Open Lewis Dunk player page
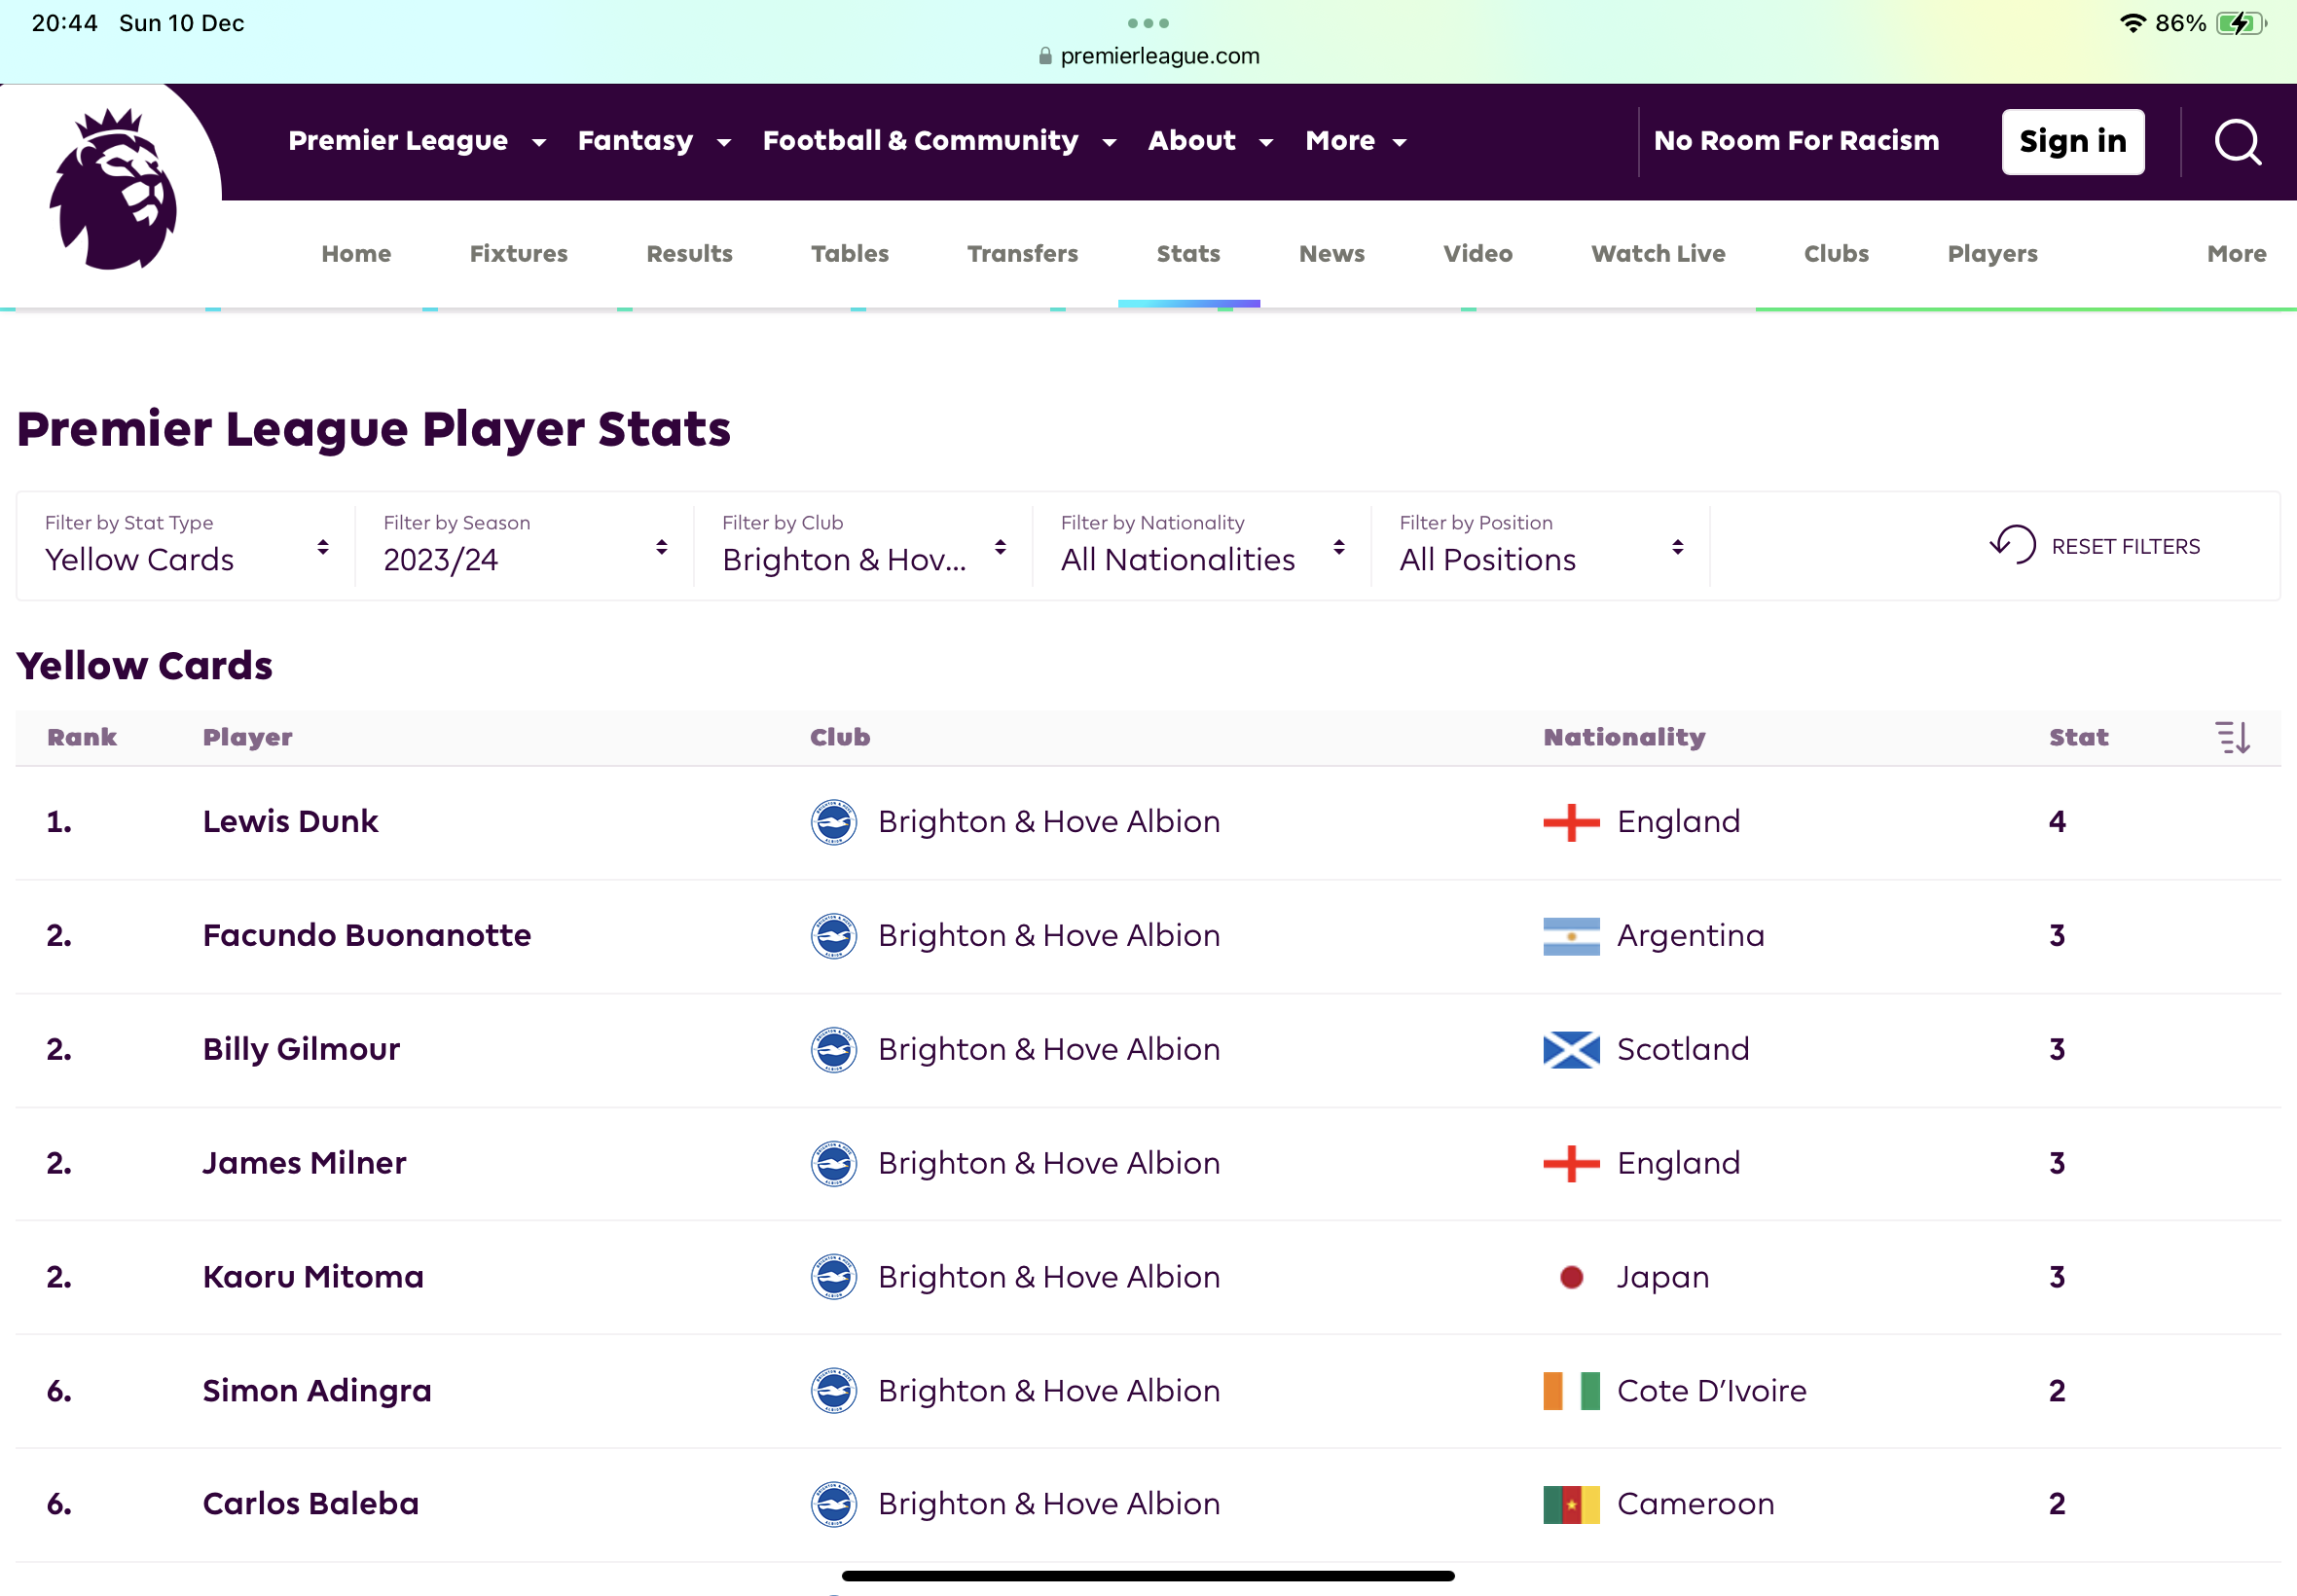This screenshot has width=2297, height=1596. pos(290,822)
